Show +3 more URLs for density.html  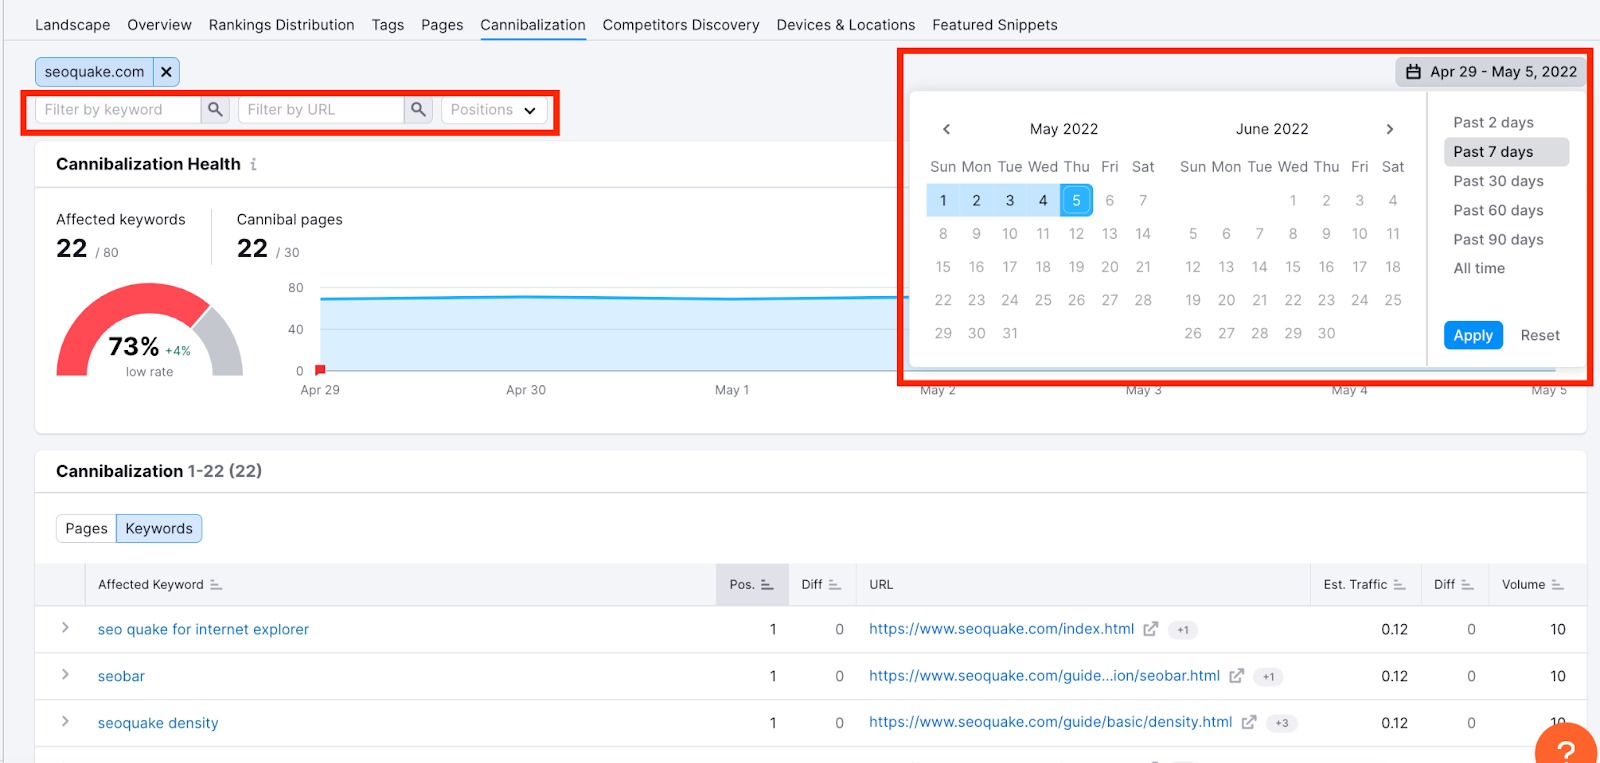1282,723
